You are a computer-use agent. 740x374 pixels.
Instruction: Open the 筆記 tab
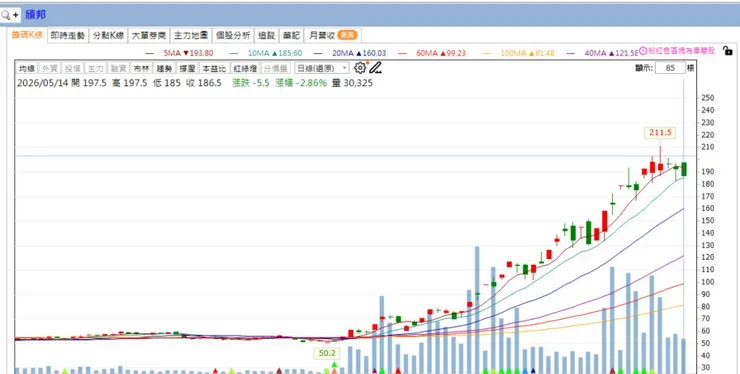click(291, 35)
